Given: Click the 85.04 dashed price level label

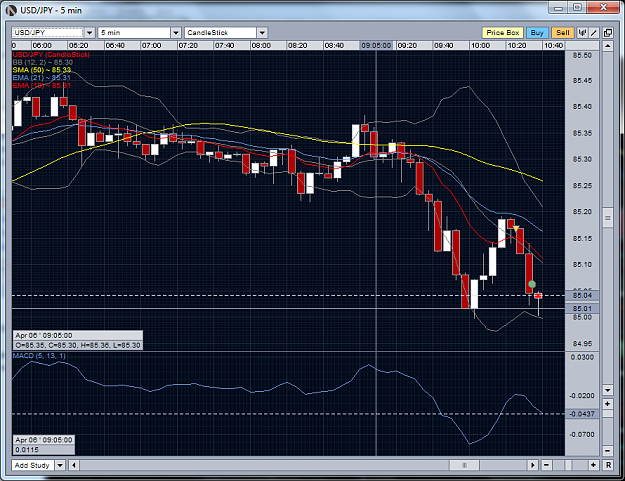Looking at the screenshot, I should pos(582,295).
